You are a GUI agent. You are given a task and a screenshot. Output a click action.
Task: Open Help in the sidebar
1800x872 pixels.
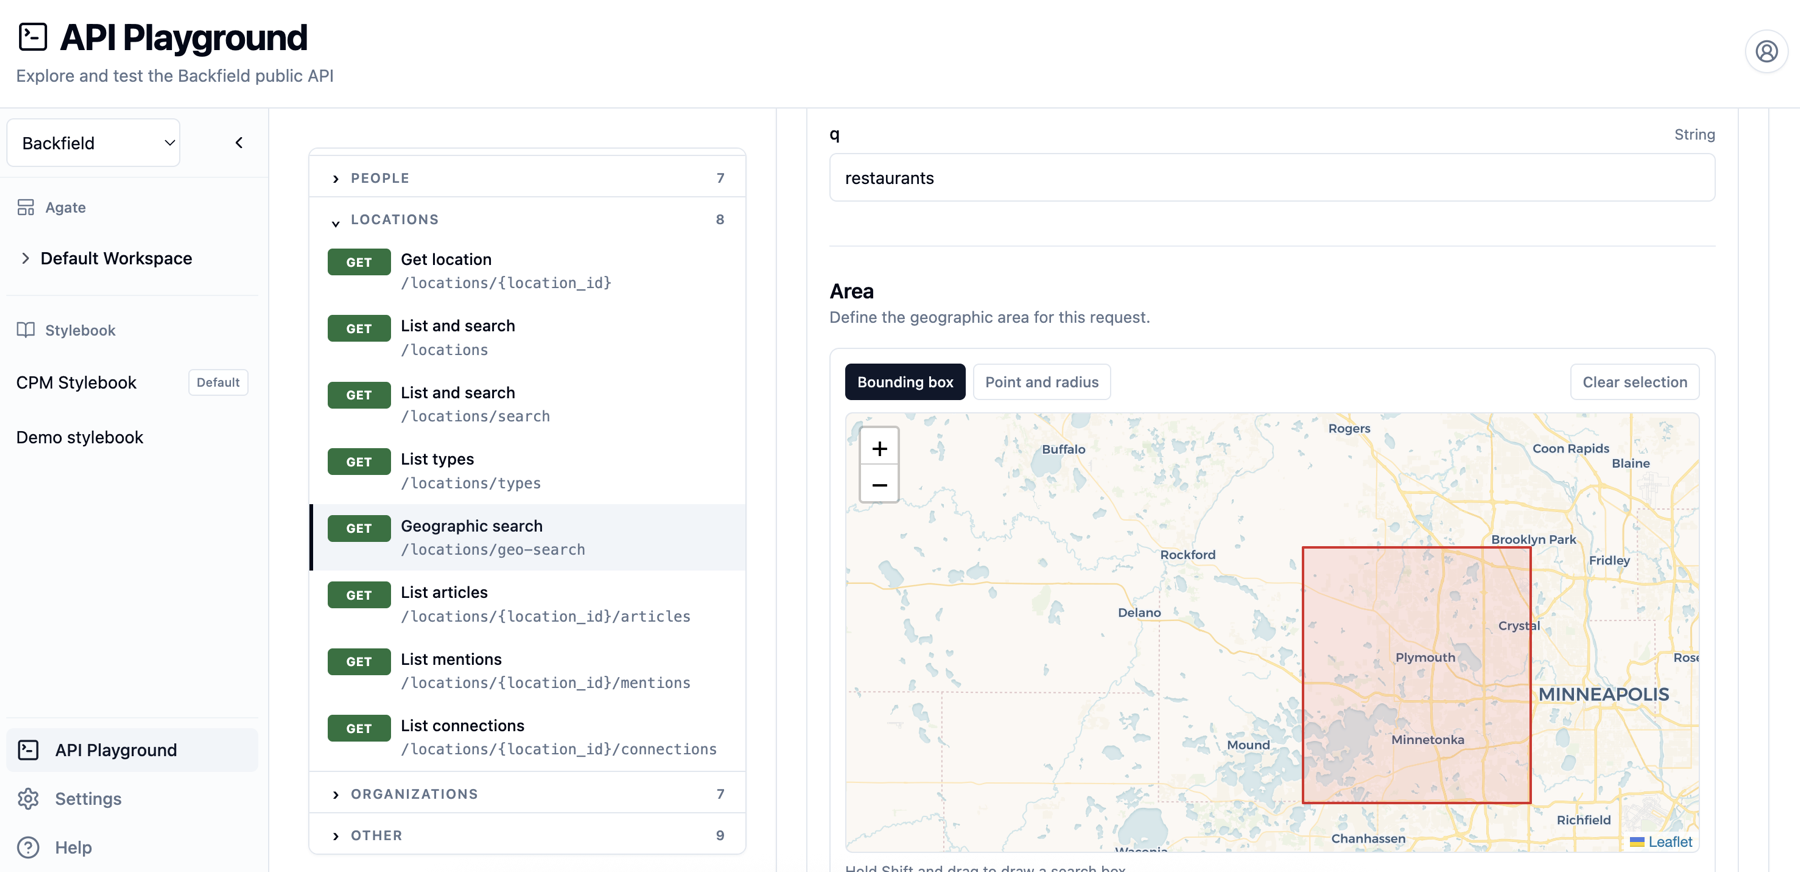[x=132, y=848]
